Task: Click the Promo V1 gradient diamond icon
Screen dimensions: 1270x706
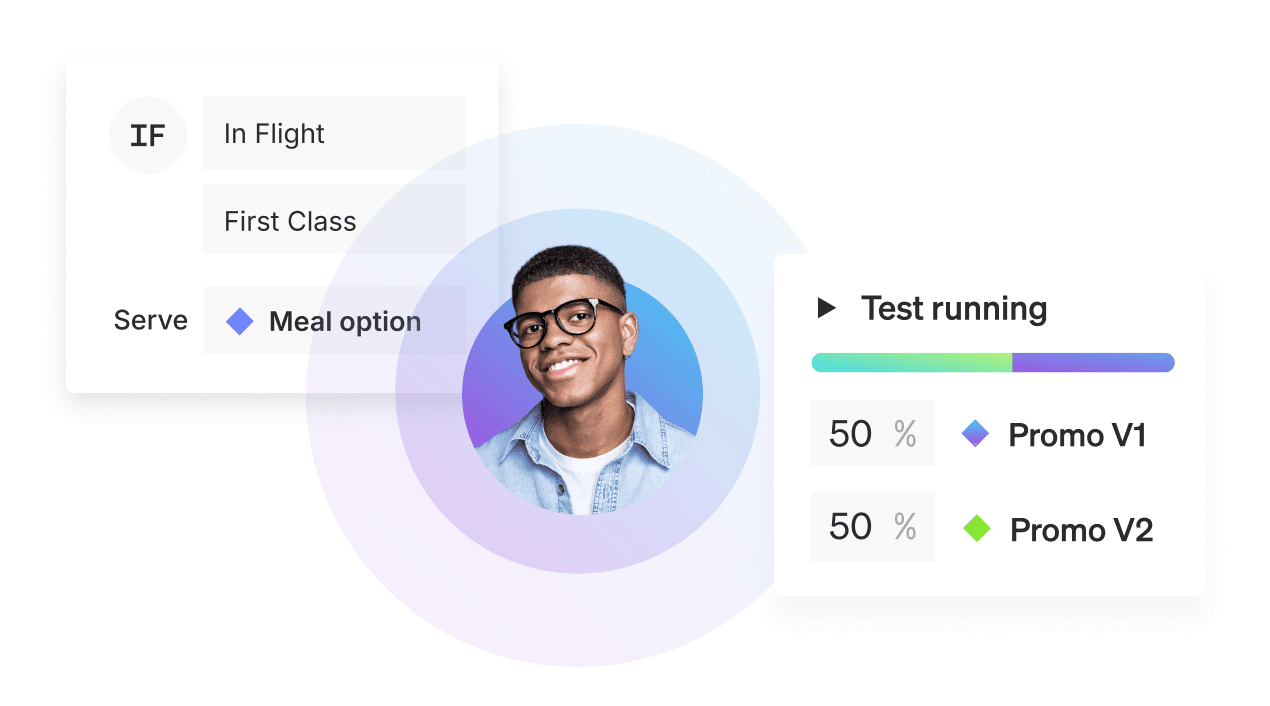Action: tap(975, 433)
